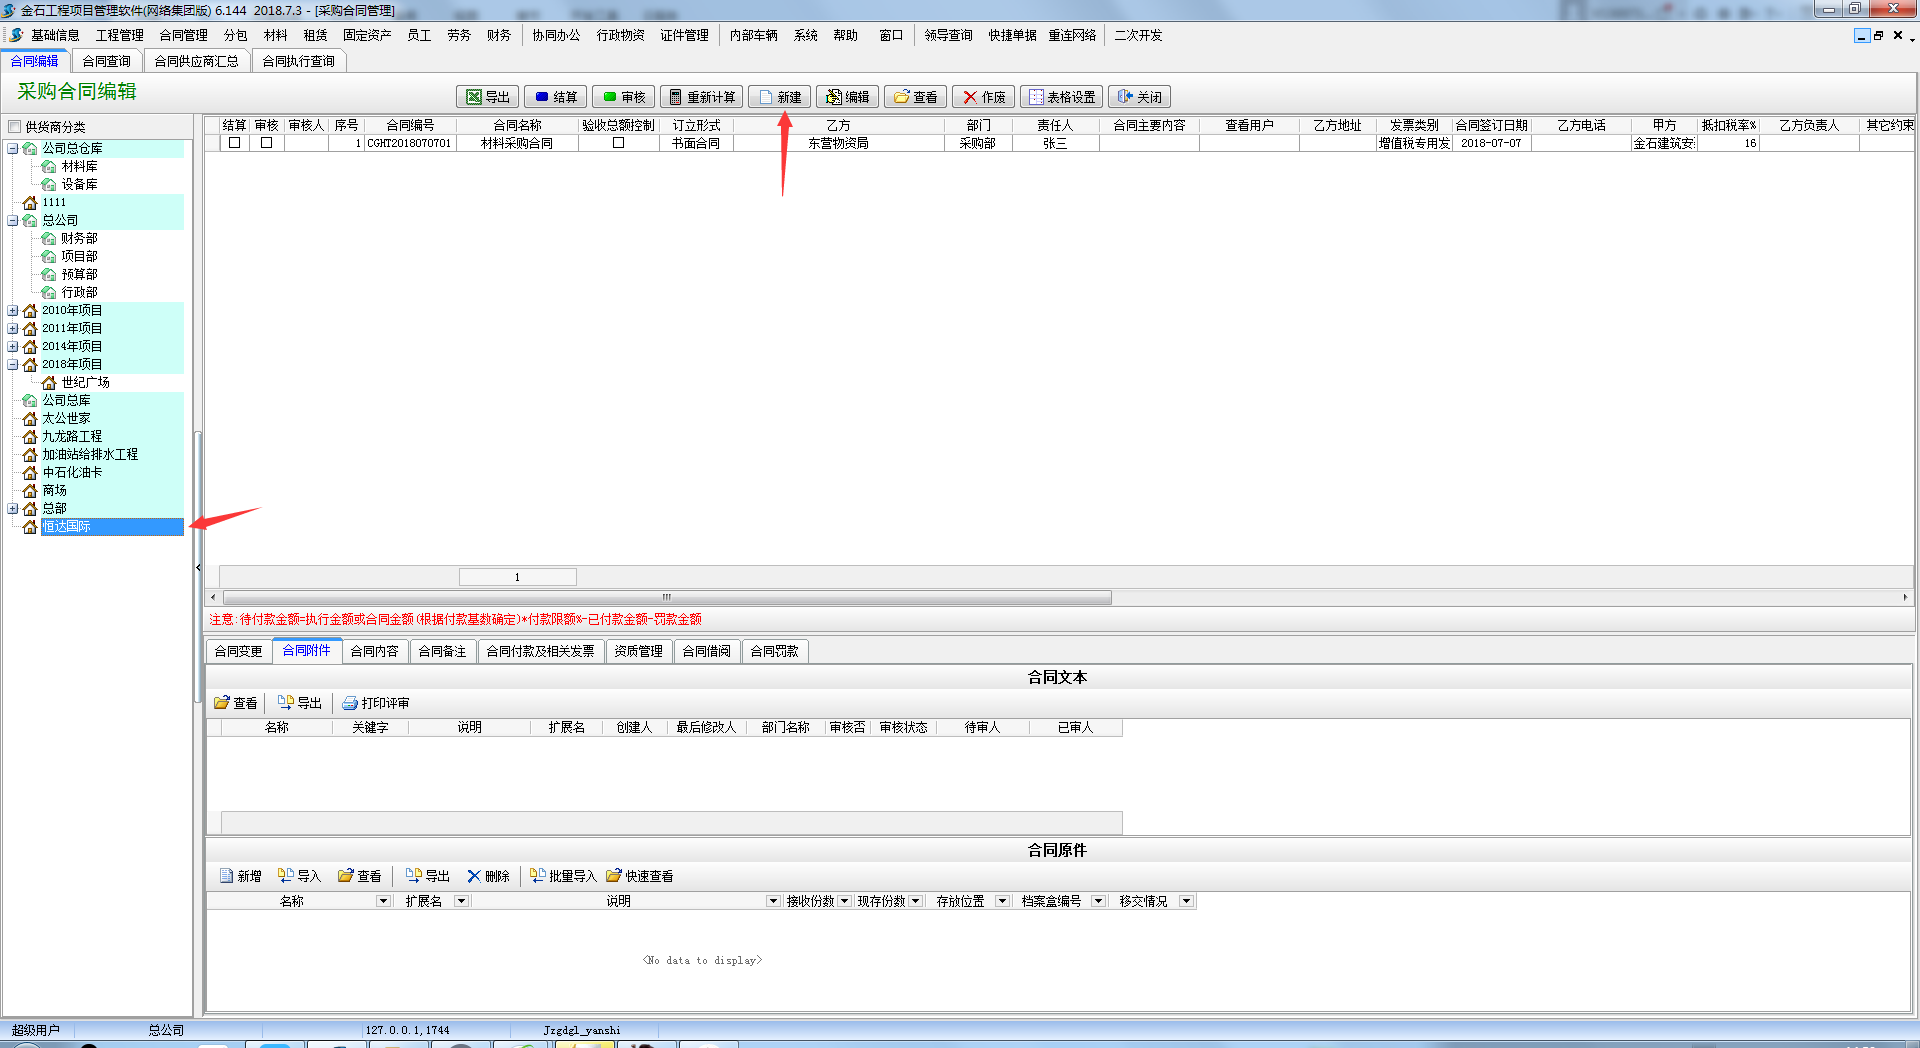Click the horizontal scrollbar of contract grid

[665, 597]
